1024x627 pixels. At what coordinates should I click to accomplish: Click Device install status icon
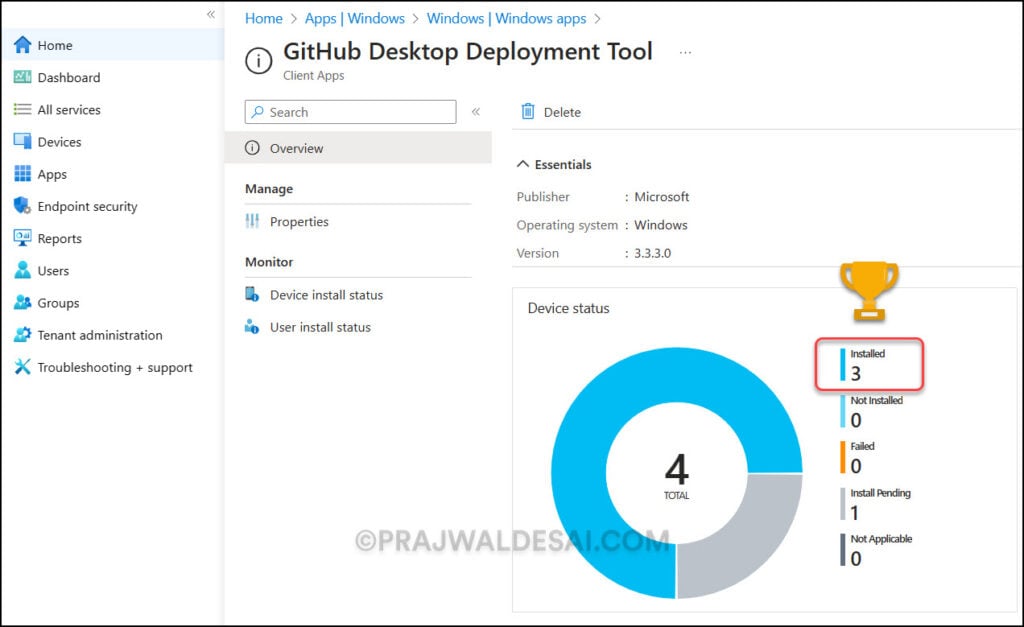tap(252, 295)
